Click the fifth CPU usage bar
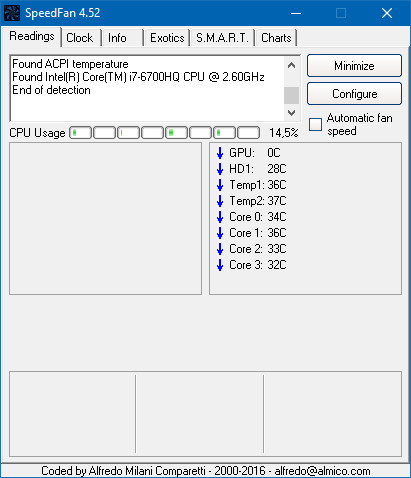This screenshot has height=478, width=411. coord(176,133)
